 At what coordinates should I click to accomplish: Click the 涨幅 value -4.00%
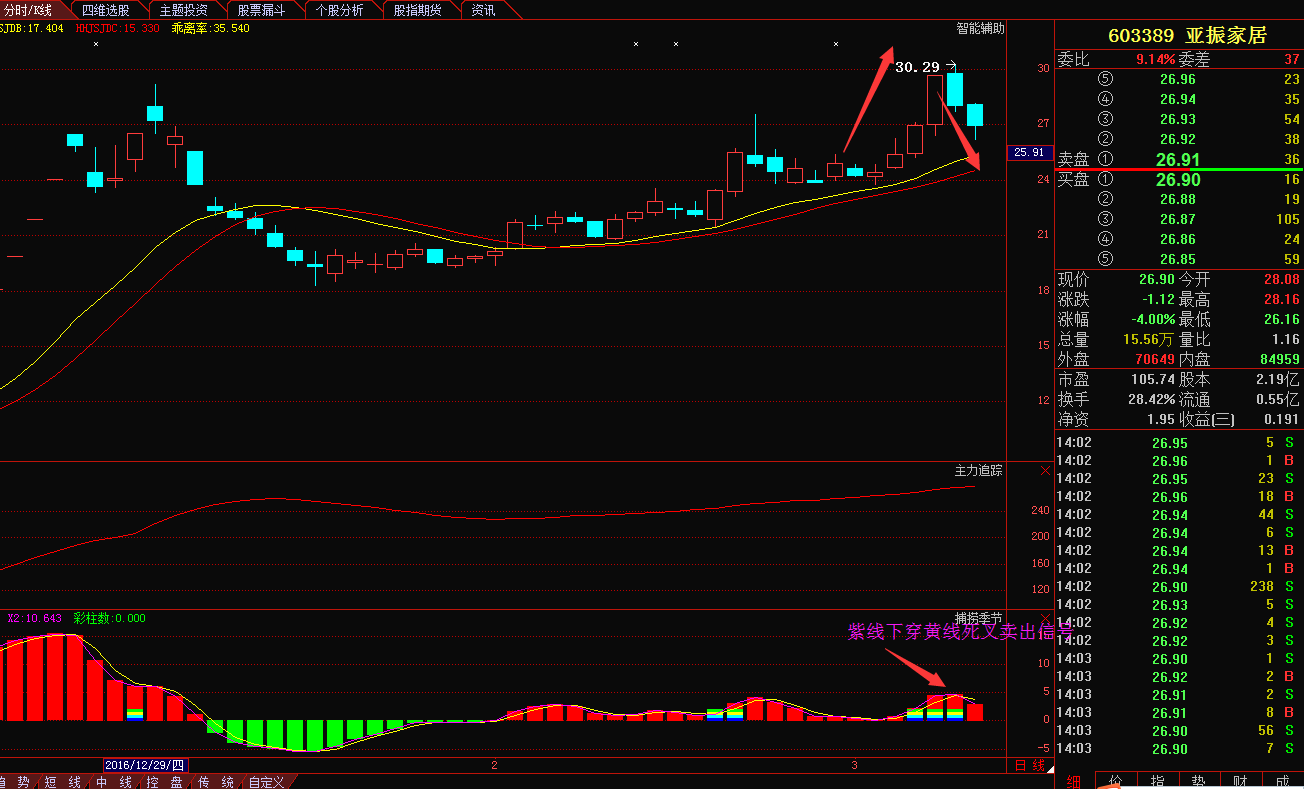(x=1153, y=319)
